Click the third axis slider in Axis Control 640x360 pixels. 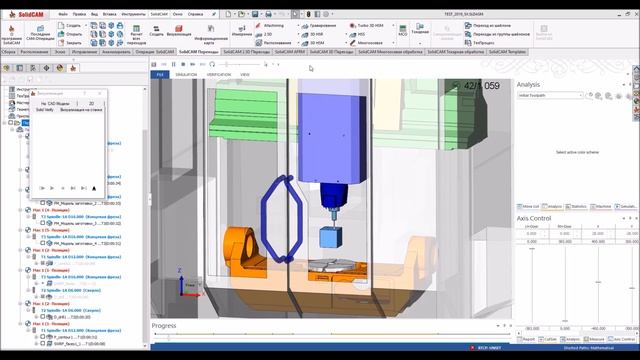pyautogui.click(x=598, y=282)
